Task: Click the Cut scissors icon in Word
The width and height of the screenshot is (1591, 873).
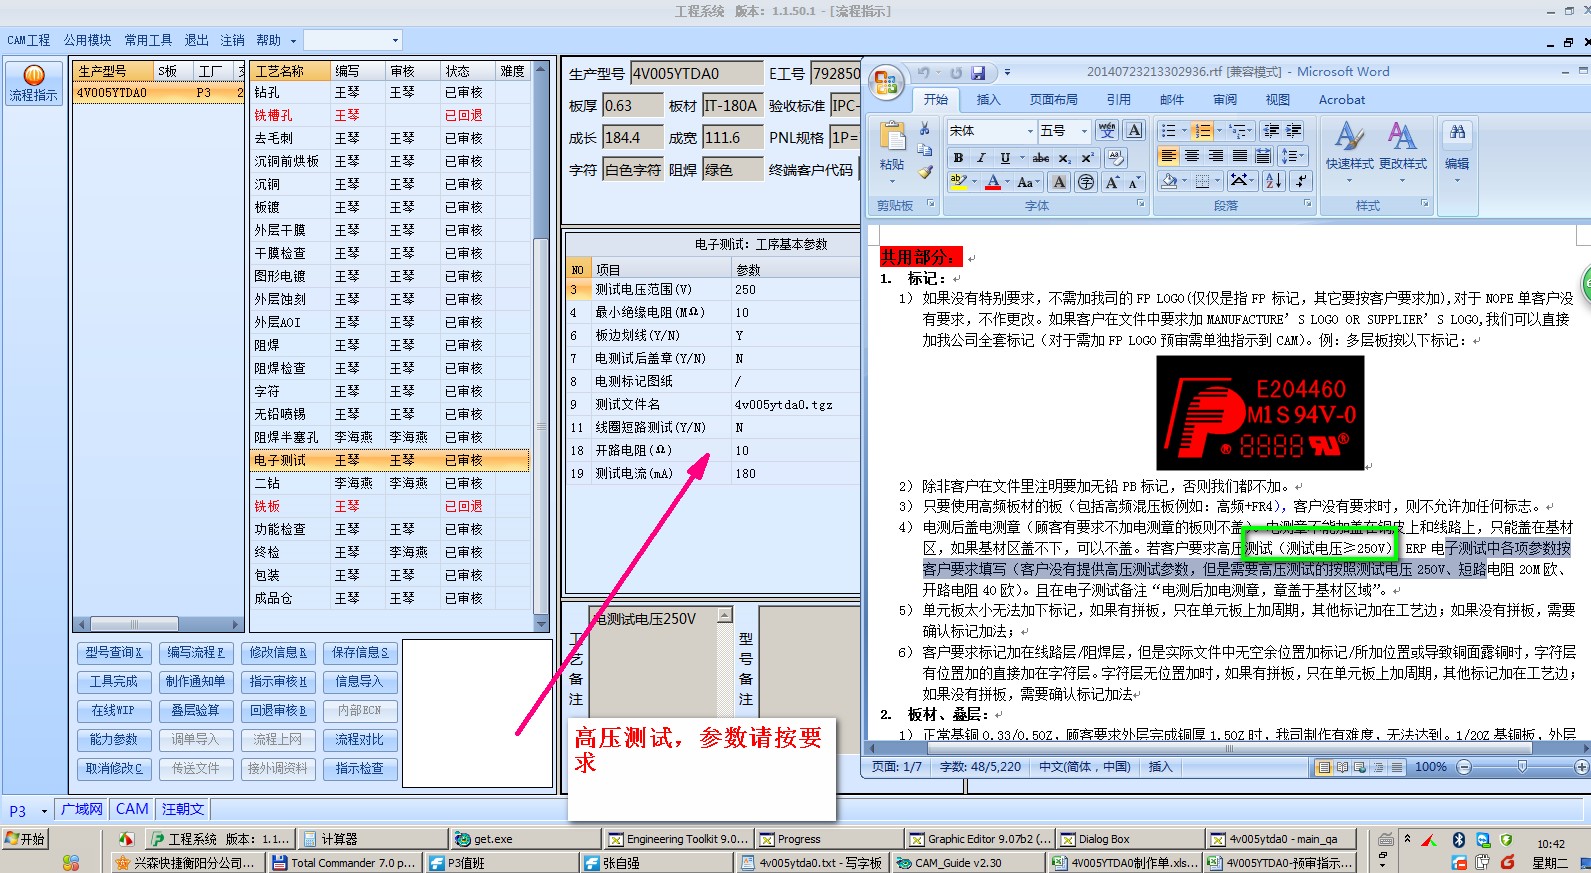Action: click(x=925, y=129)
